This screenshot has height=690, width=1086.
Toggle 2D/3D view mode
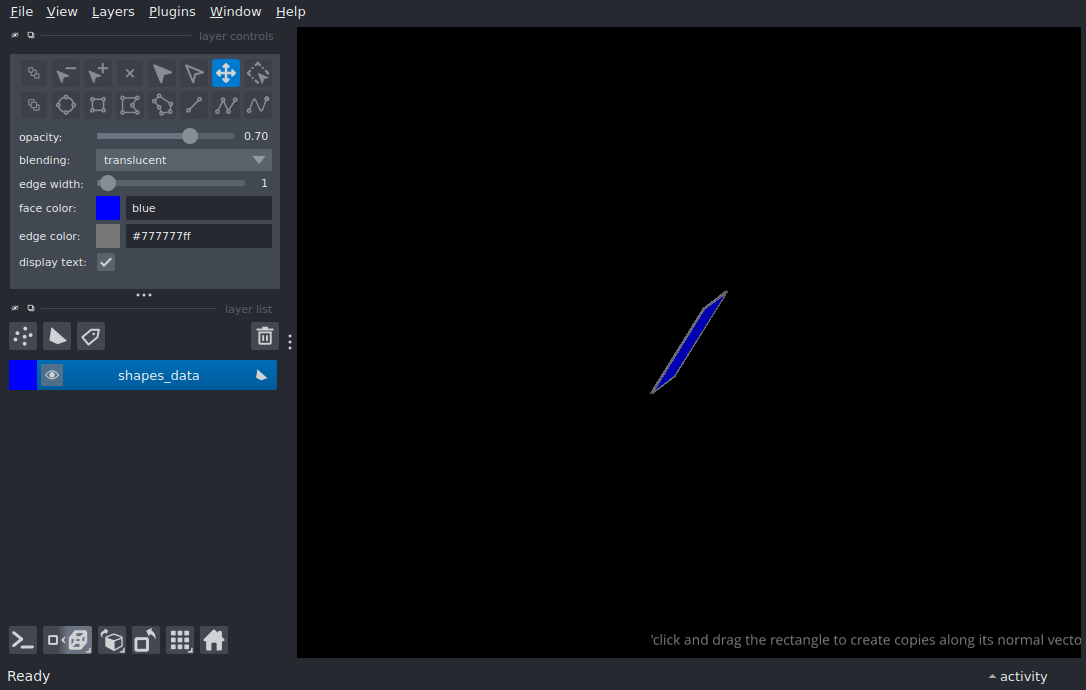68,640
